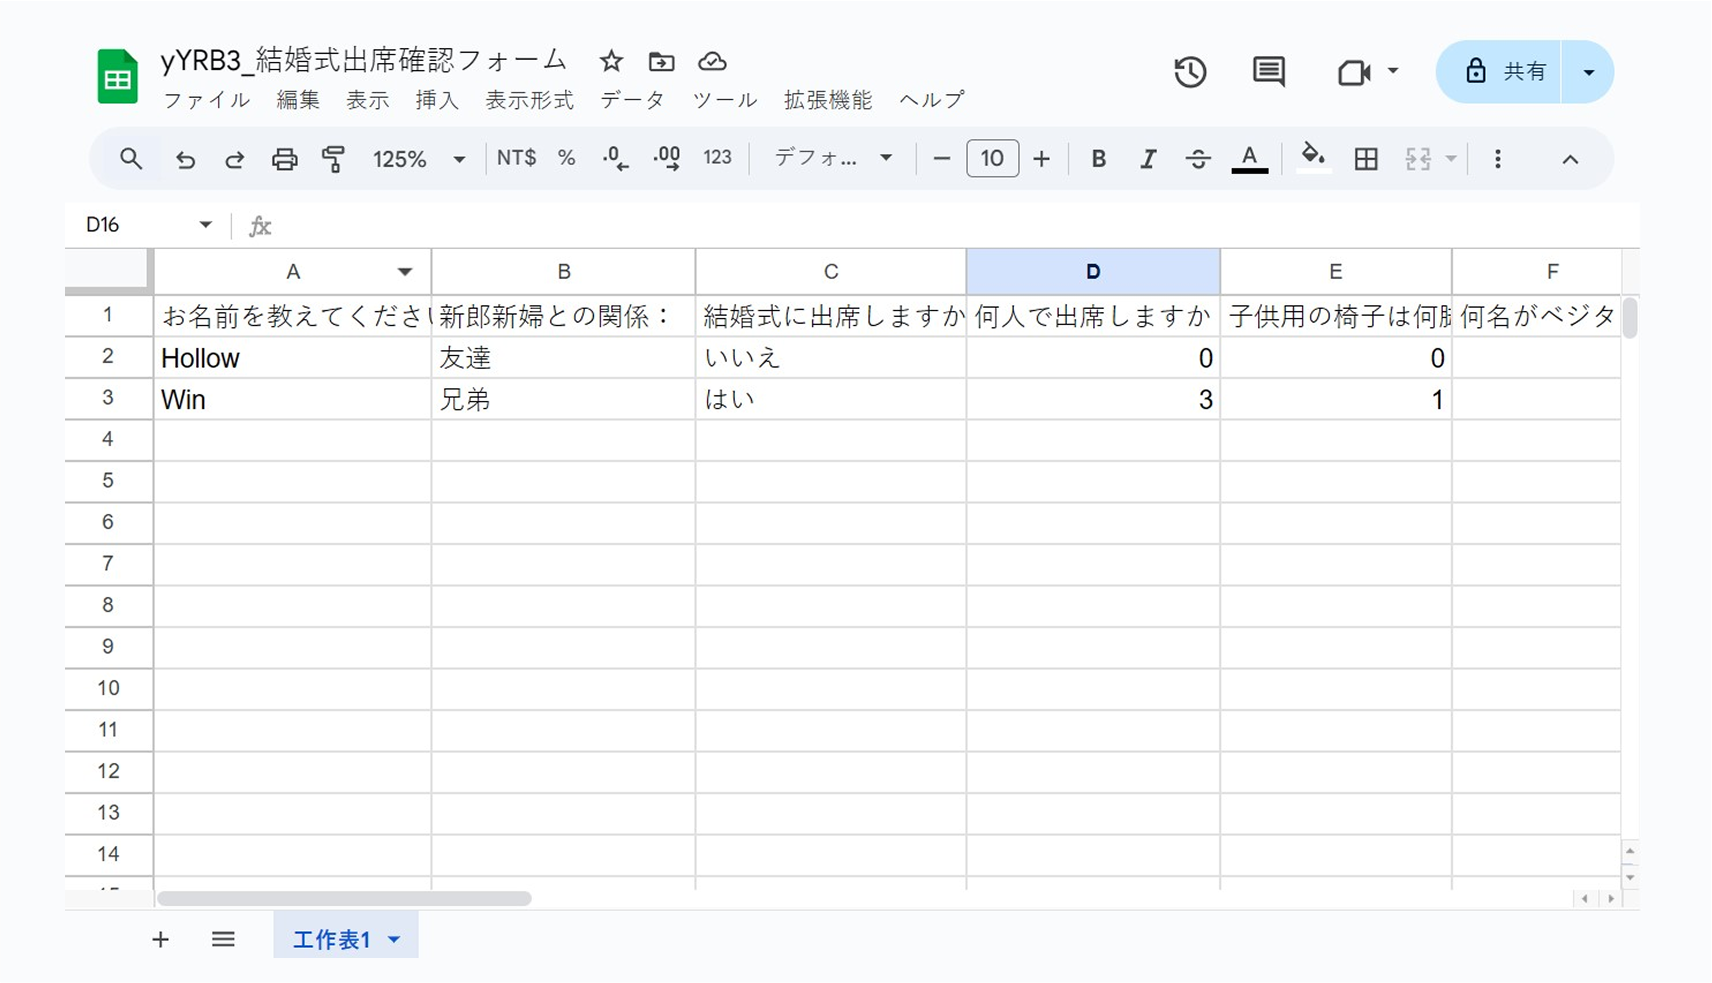Screen dimensions: 1712x983
Task: Star this spreadsheet document
Action: [x=611, y=61]
